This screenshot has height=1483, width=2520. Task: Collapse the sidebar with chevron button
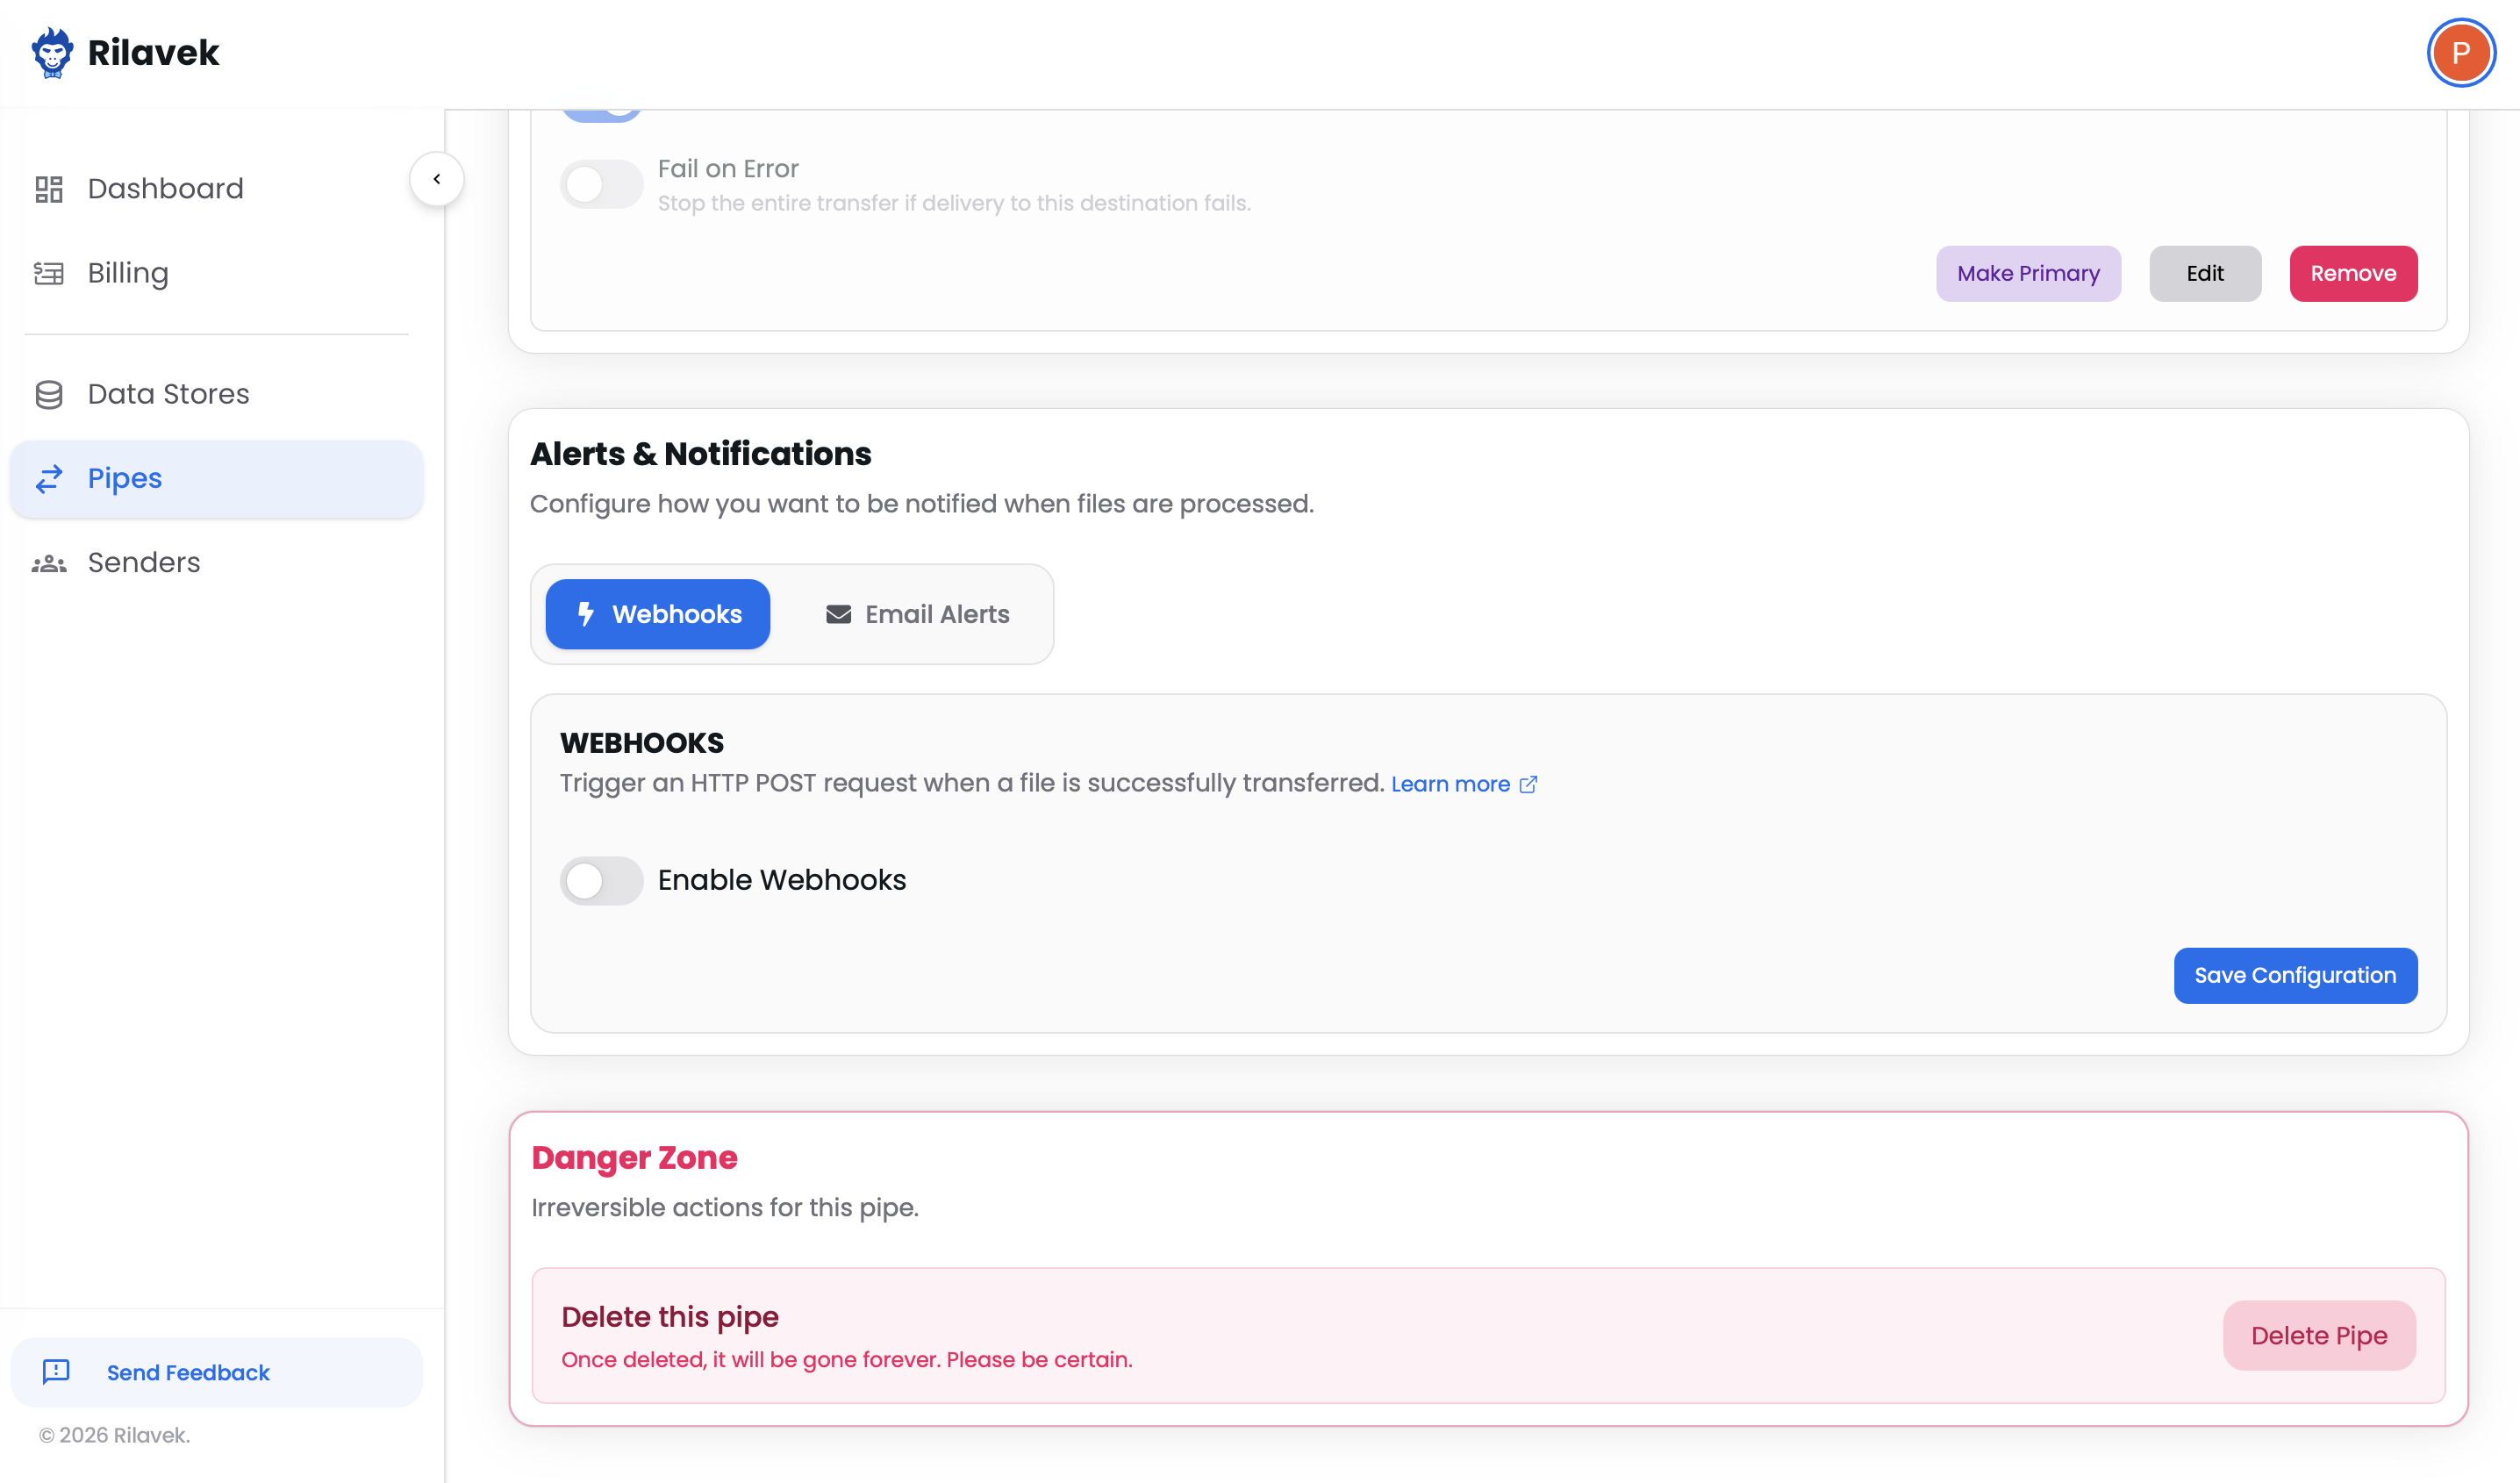click(437, 179)
